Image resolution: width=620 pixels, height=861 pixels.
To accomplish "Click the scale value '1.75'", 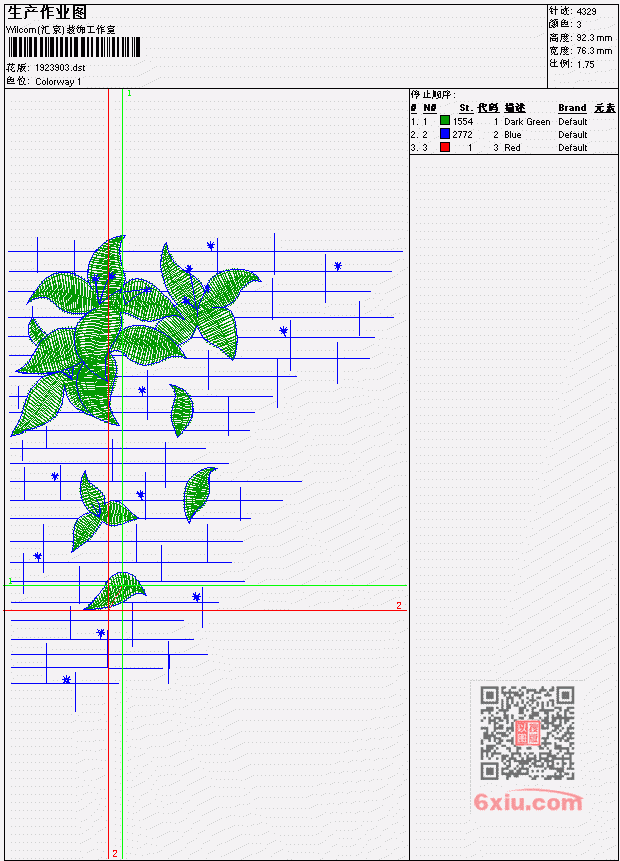I will pyautogui.click(x=585, y=64).
